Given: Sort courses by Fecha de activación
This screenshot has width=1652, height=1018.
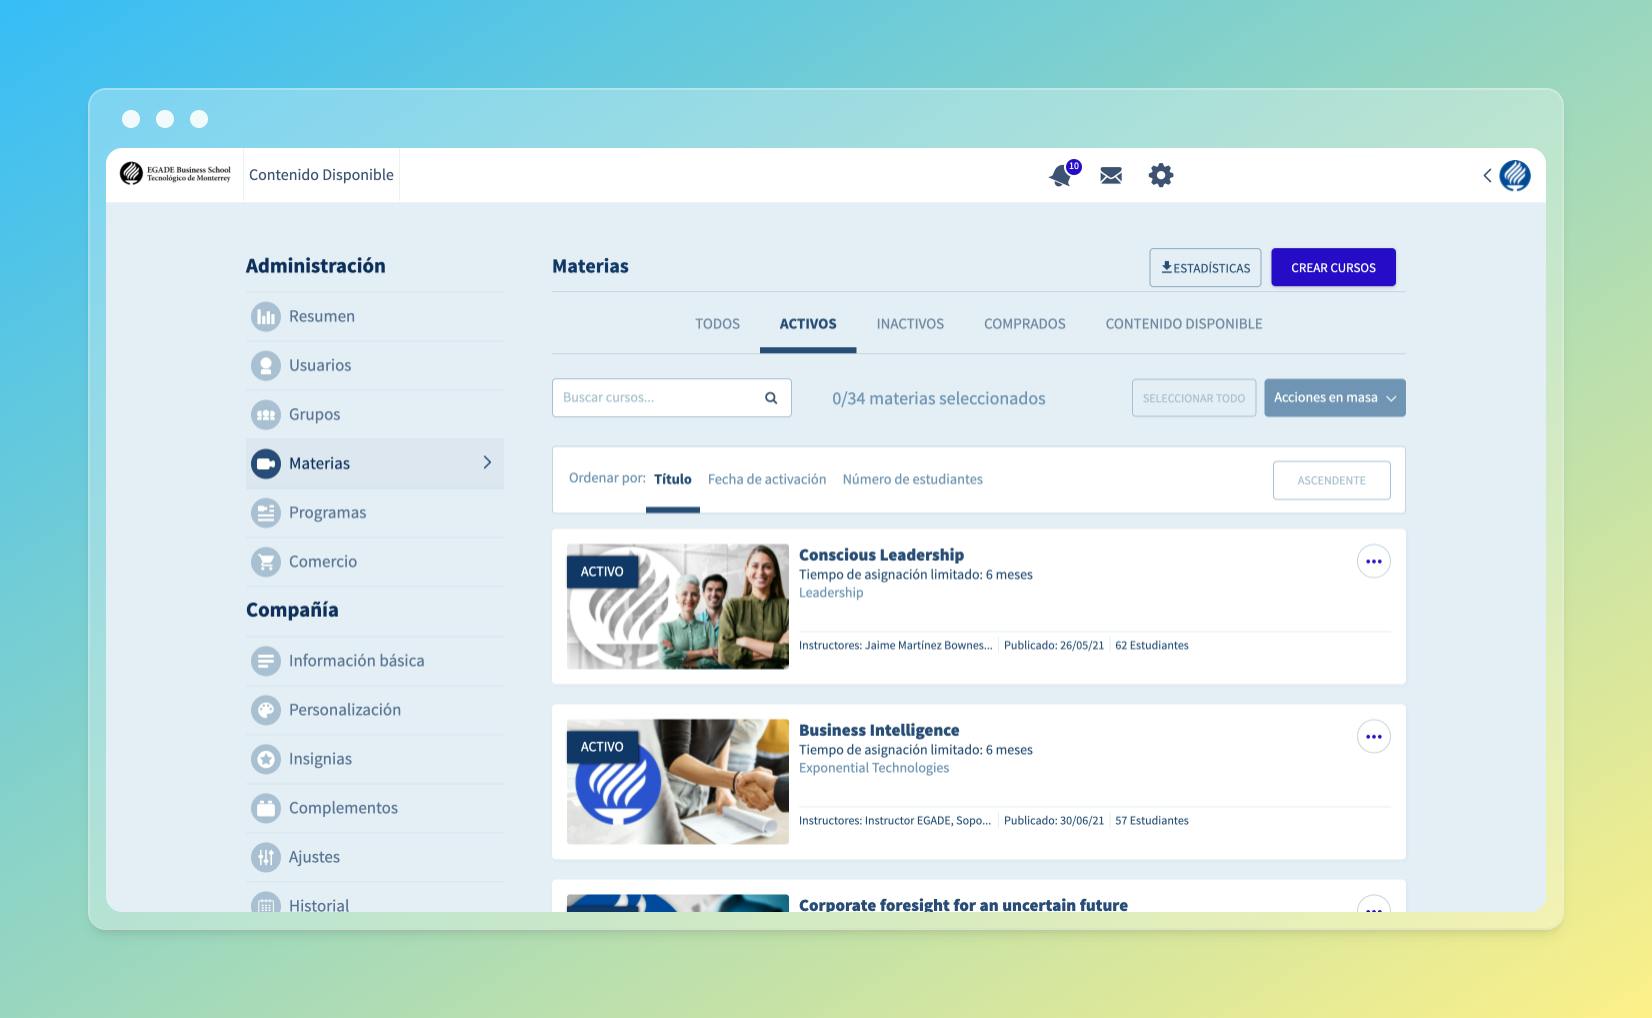Looking at the screenshot, I should point(767,479).
